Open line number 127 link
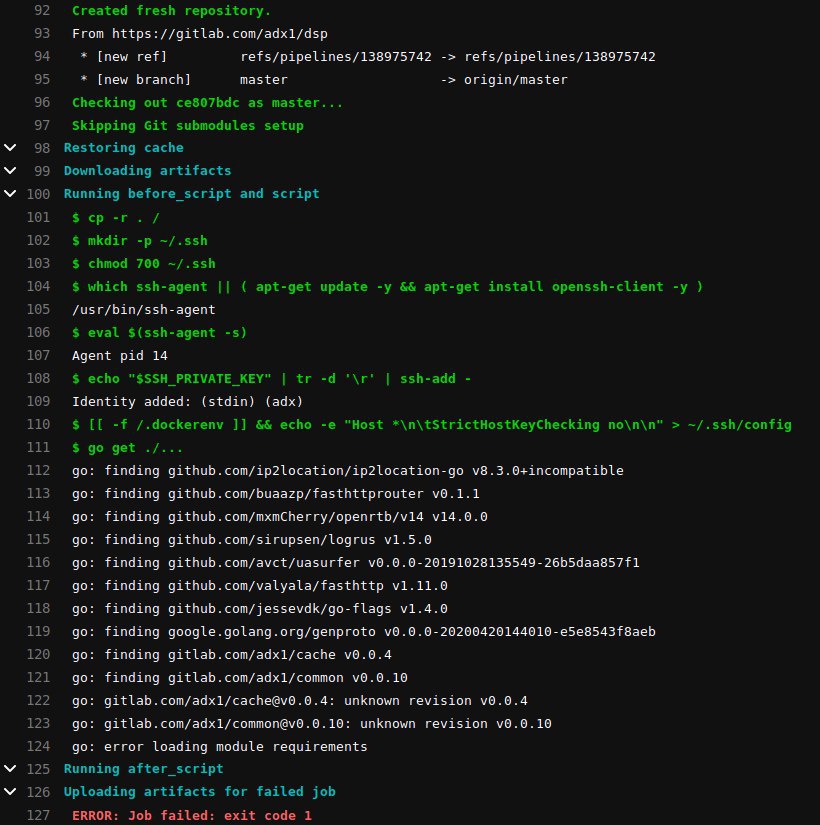The height and width of the screenshot is (825, 820). [x=38, y=816]
